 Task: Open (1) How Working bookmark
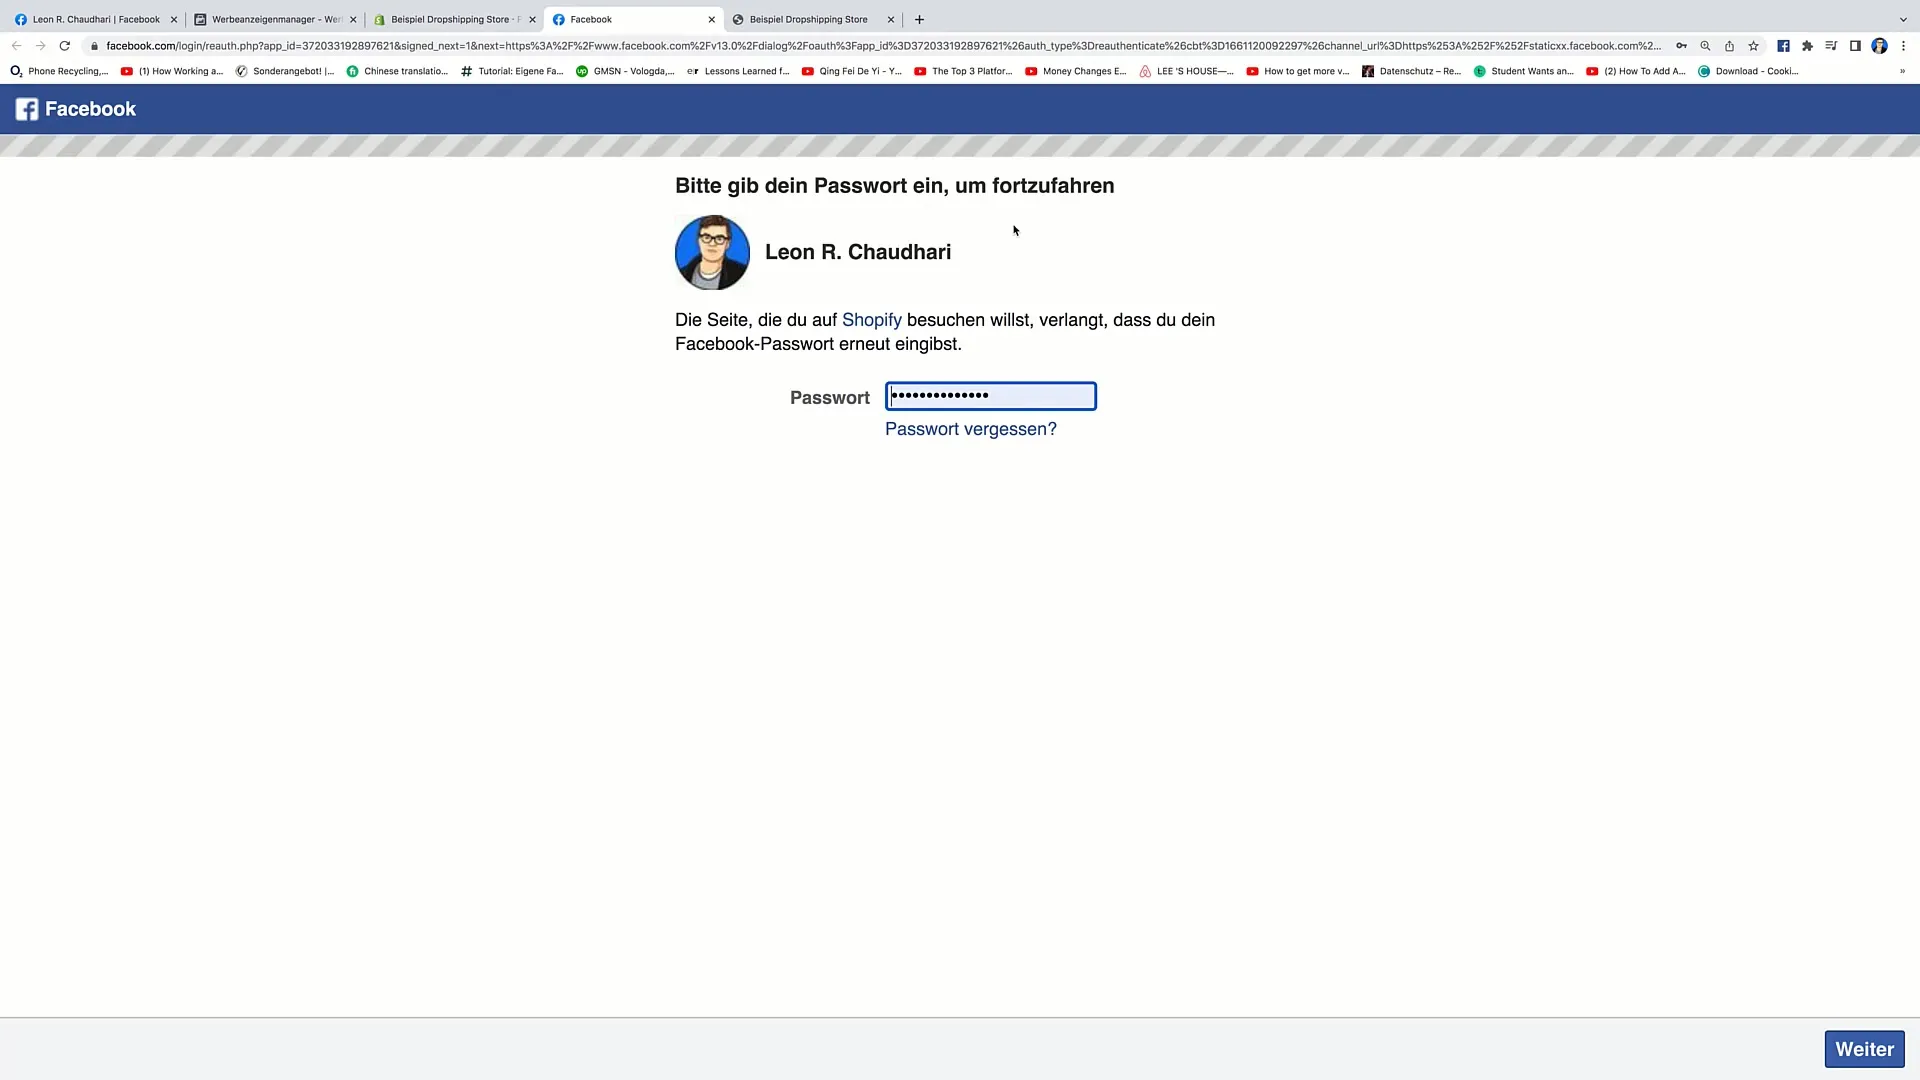172,71
